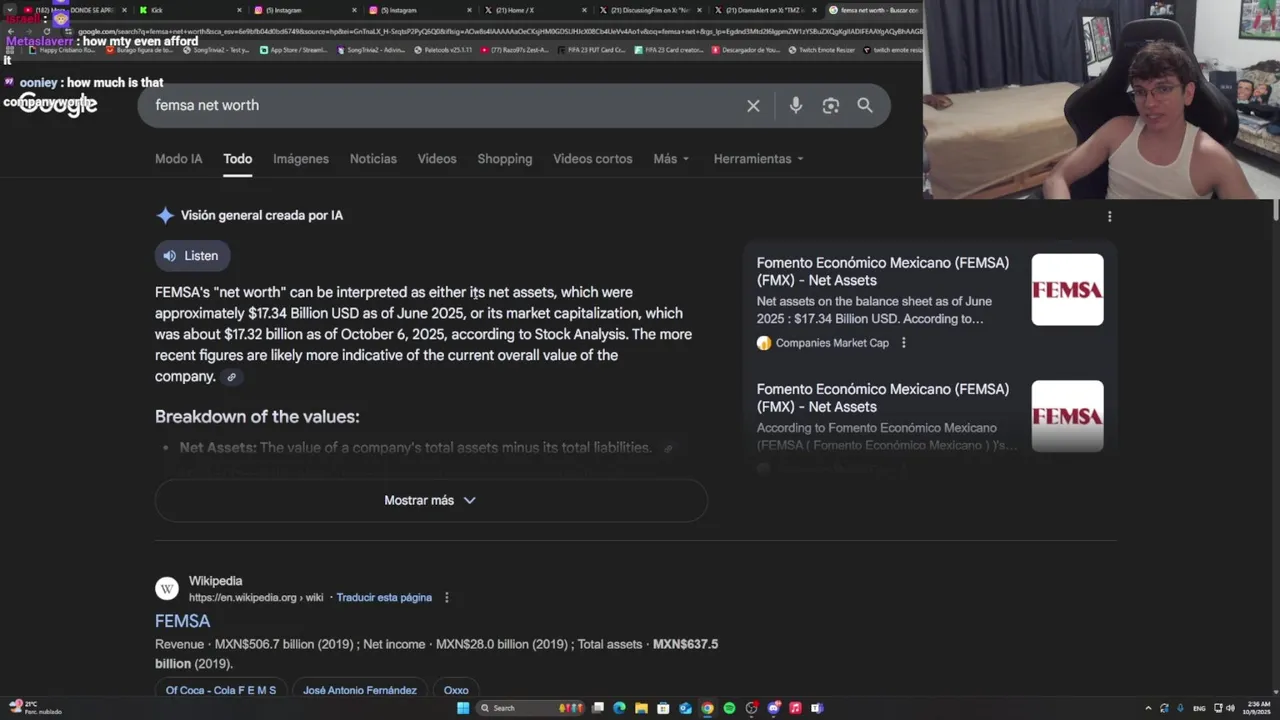Switch to Shopping results tab

click(x=505, y=159)
